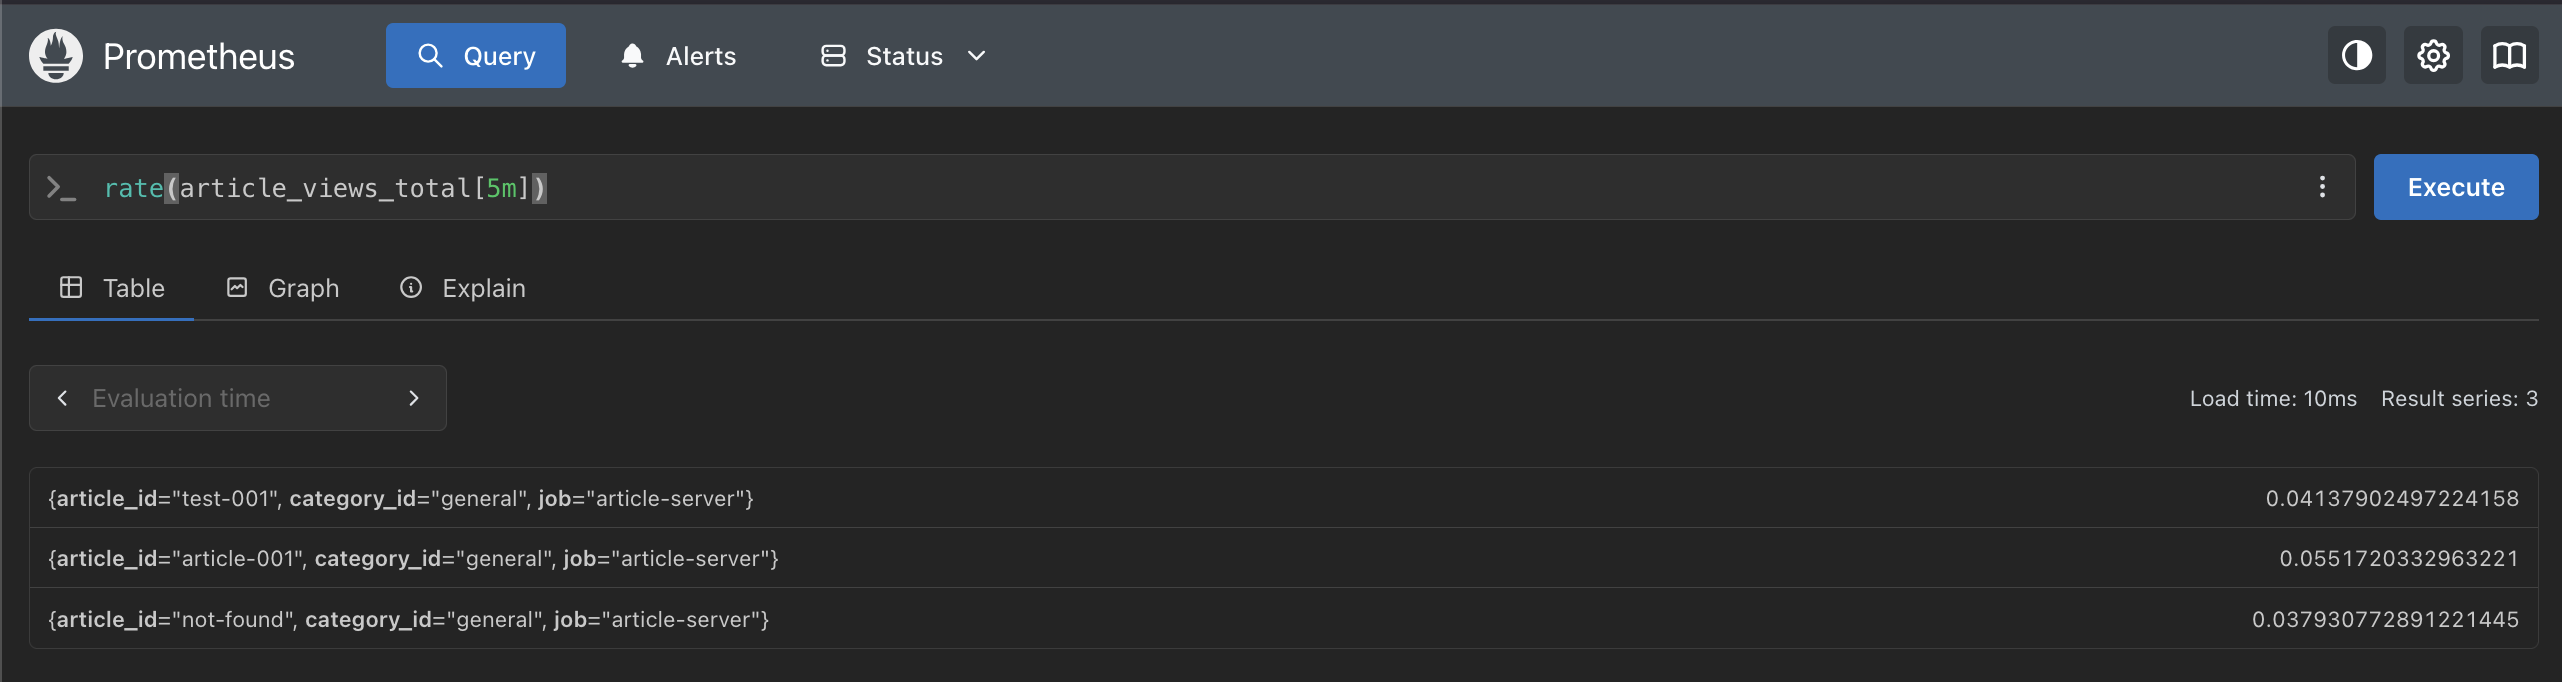Open the settings gear icon
The image size is (2562, 682).
2433,56
